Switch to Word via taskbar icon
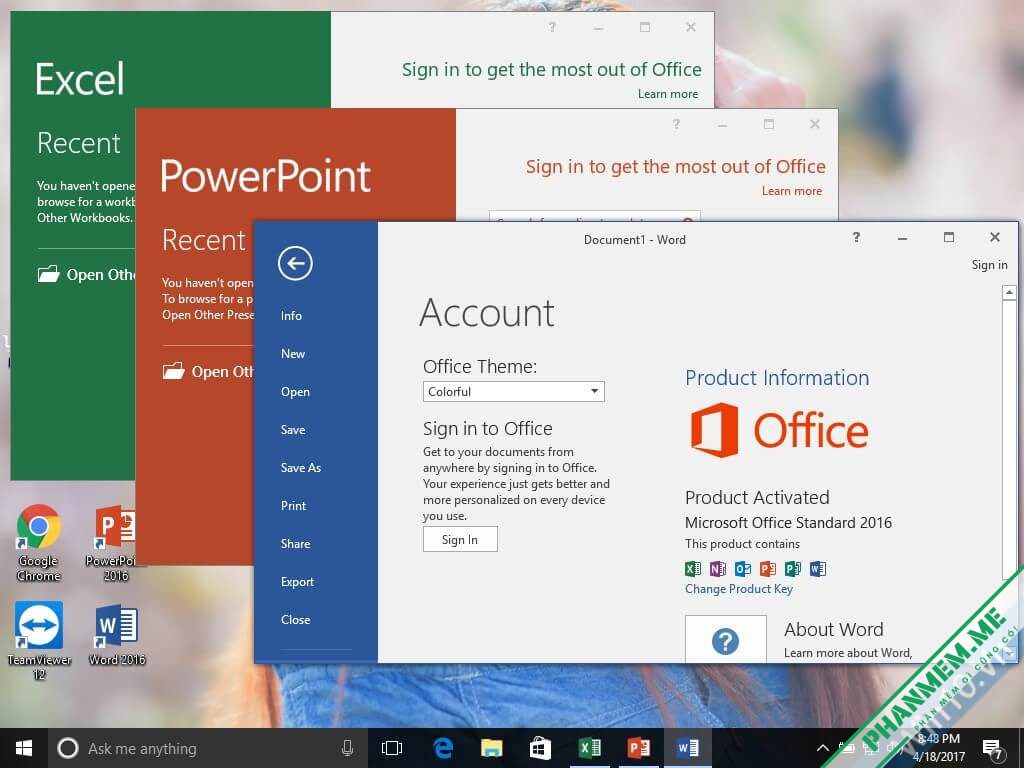Viewport: 1024px width, 768px height. pyautogui.click(x=687, y=748)
